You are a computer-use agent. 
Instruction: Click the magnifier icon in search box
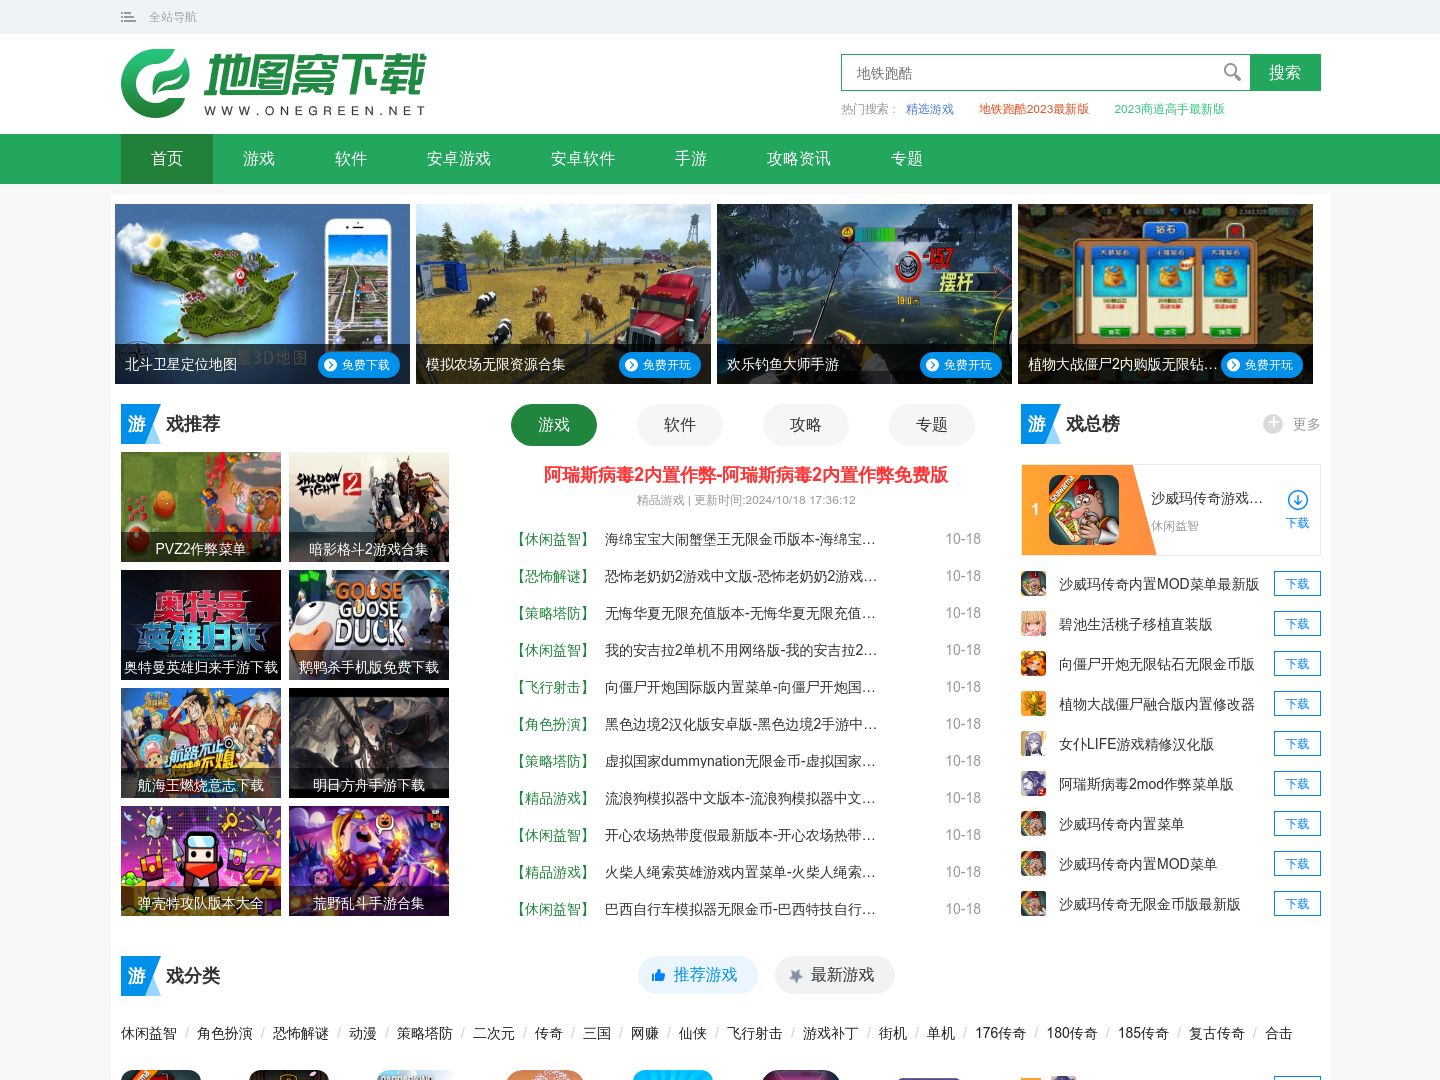click(1232, 72)
